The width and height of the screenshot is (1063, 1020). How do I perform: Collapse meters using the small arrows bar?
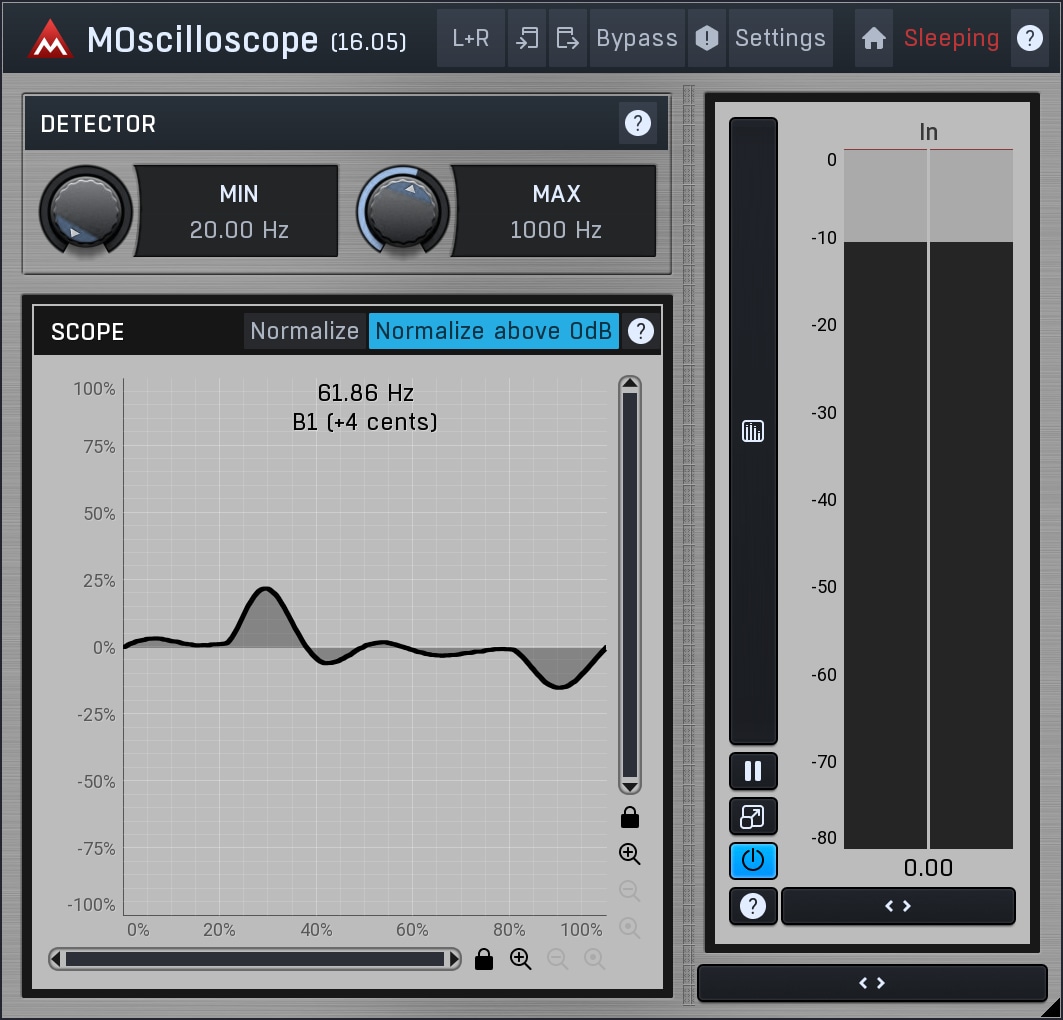pos(898,906)
